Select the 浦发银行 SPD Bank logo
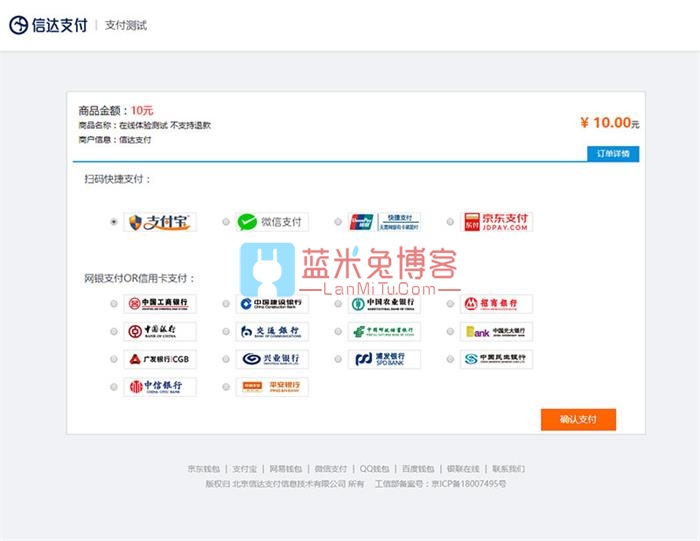700x541 pixels. pyautogui.click(x=384, y=359)
